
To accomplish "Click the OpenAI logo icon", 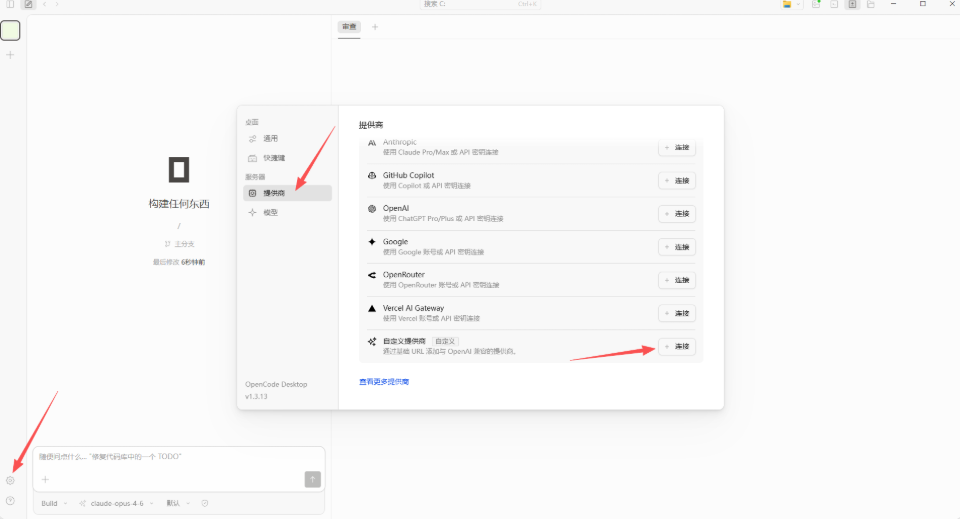I will tap(372, 209).
